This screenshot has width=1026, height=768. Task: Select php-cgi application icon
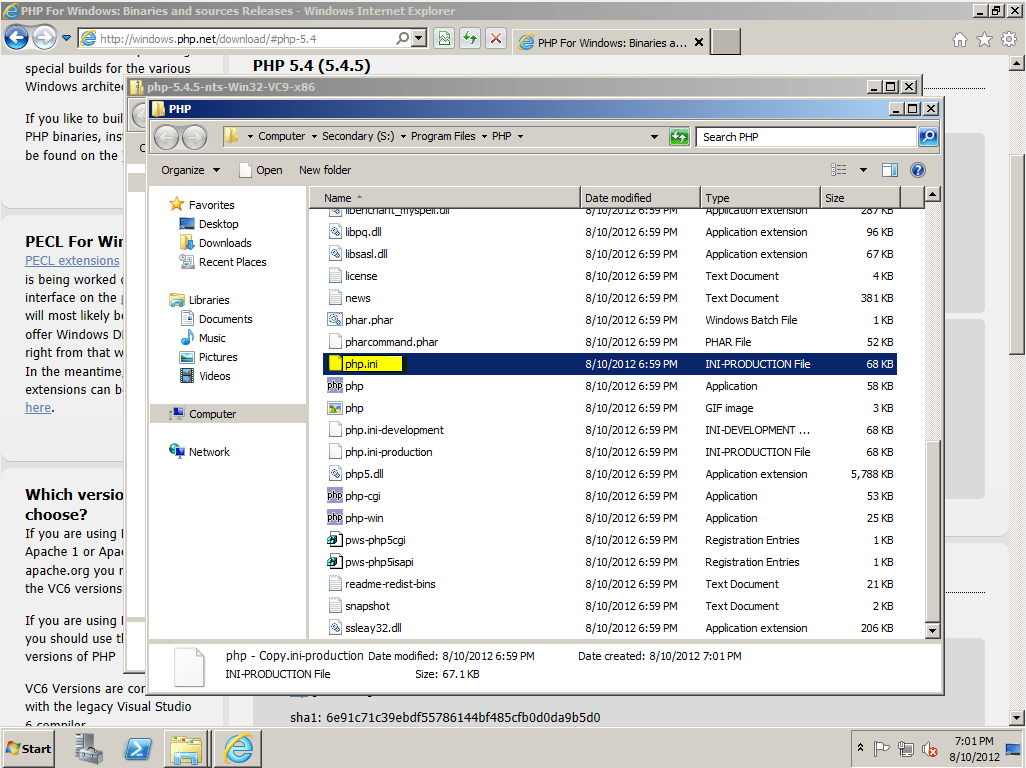tap(334, 496)
